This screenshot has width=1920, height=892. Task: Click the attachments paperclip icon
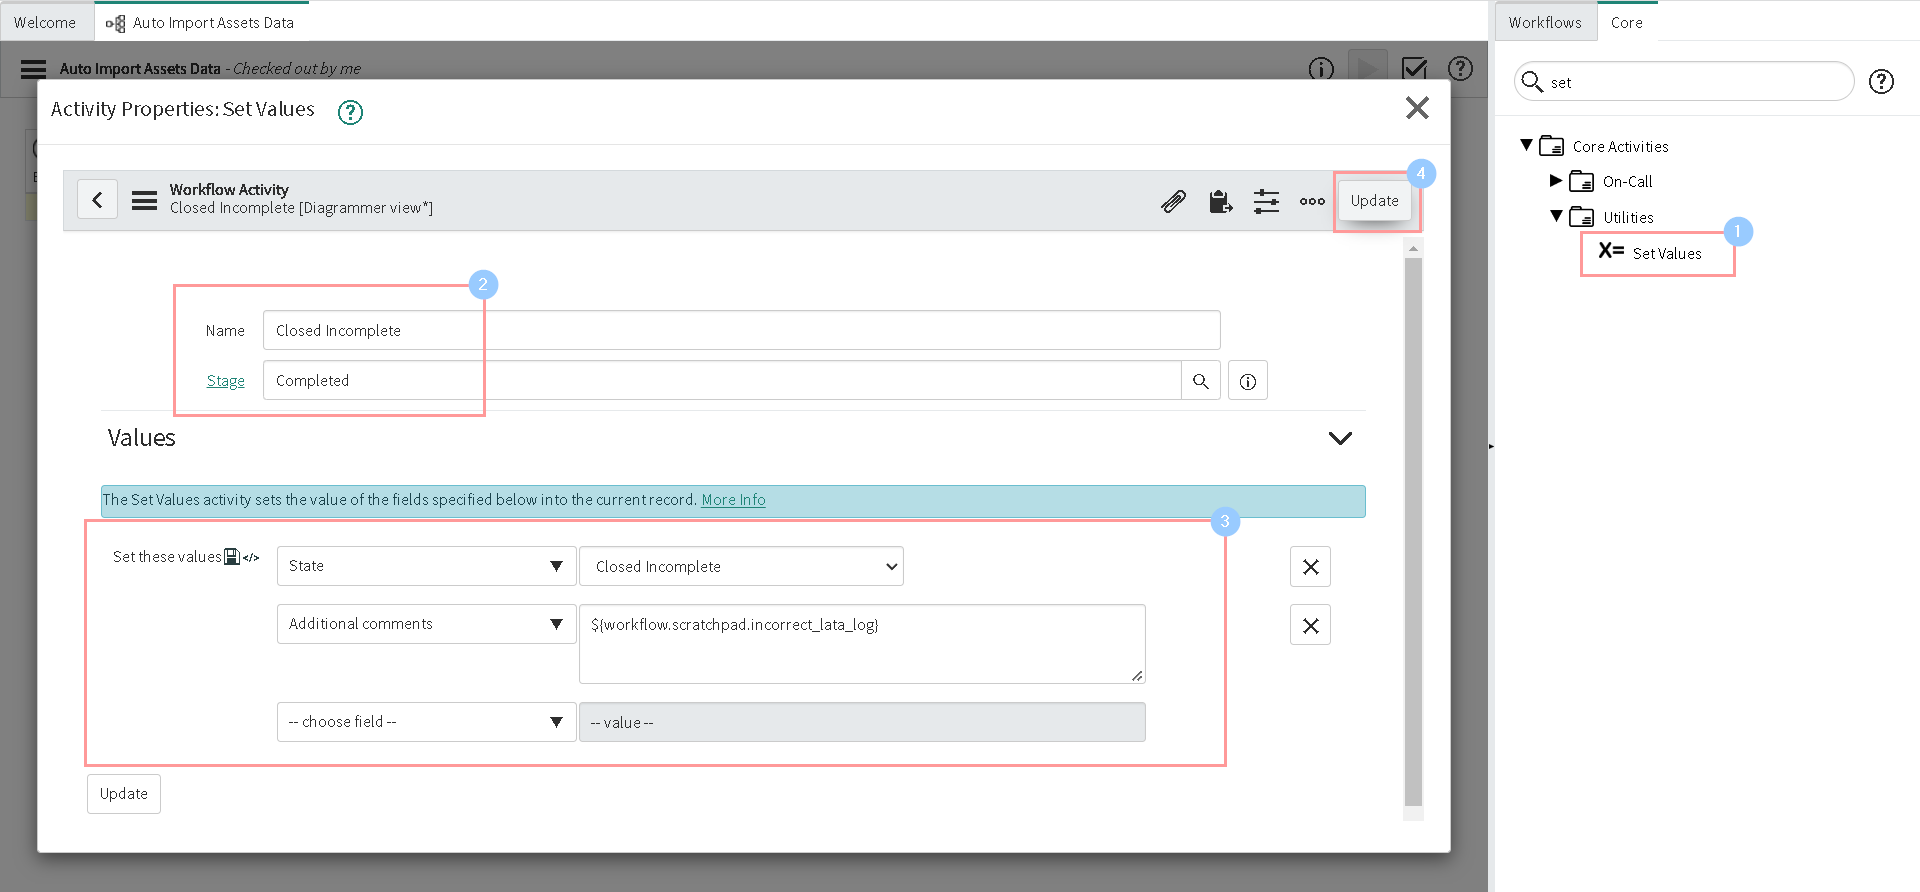coord(1173,201)
